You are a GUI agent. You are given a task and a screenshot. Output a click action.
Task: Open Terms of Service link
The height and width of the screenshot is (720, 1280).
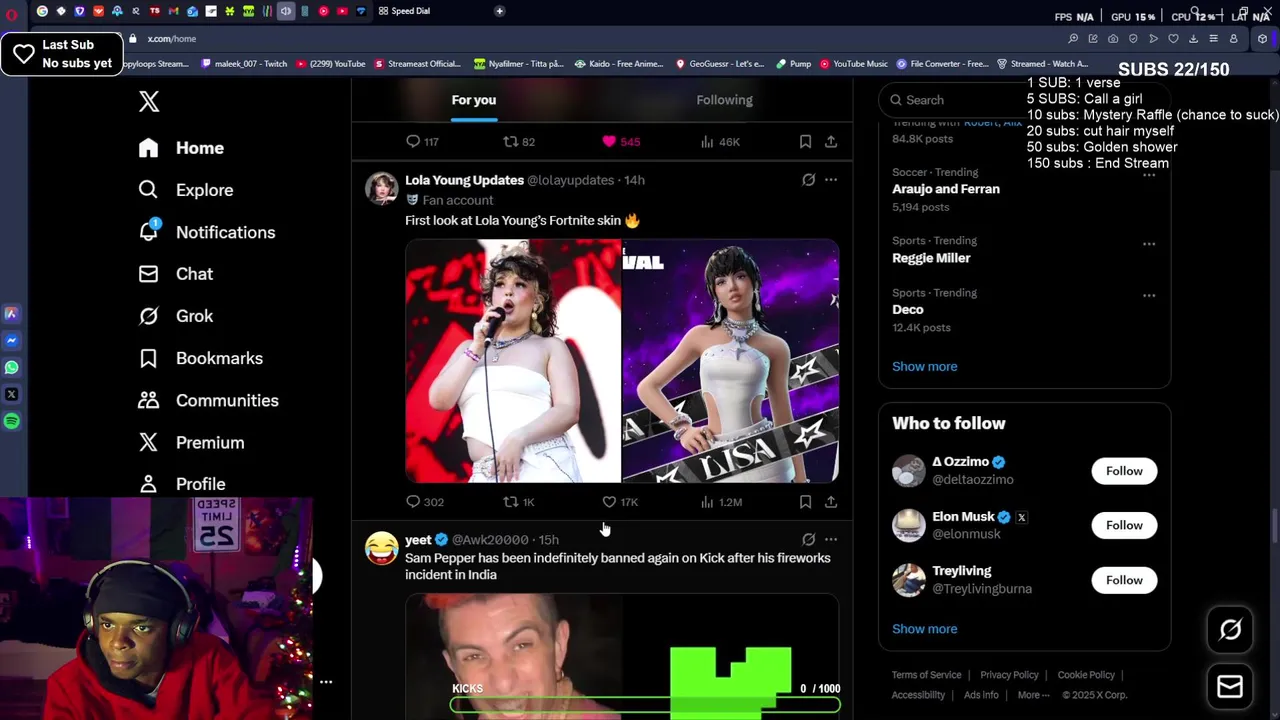coord(926,675)
